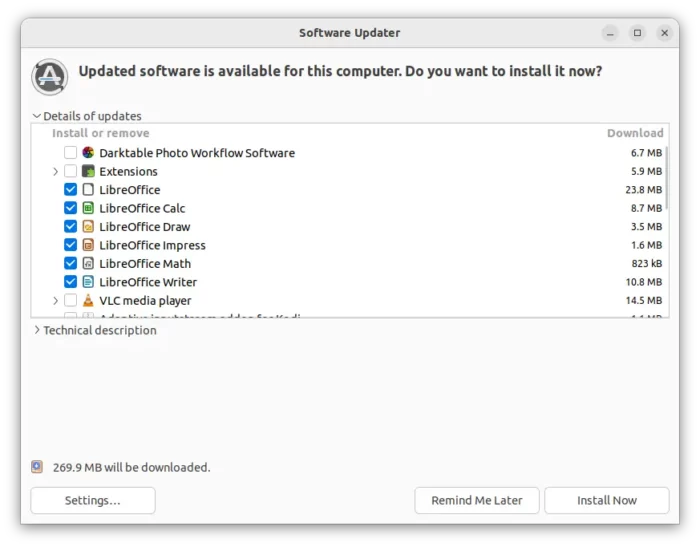Click the LibreOffice Writer document icon
700x547 pixels.
(x=88, y=282)
